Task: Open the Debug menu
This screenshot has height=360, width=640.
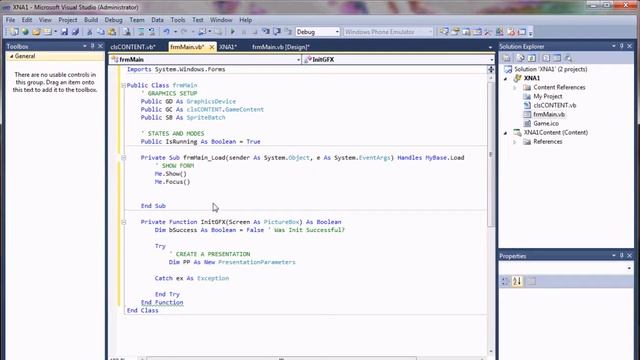Action: (113, 20)
